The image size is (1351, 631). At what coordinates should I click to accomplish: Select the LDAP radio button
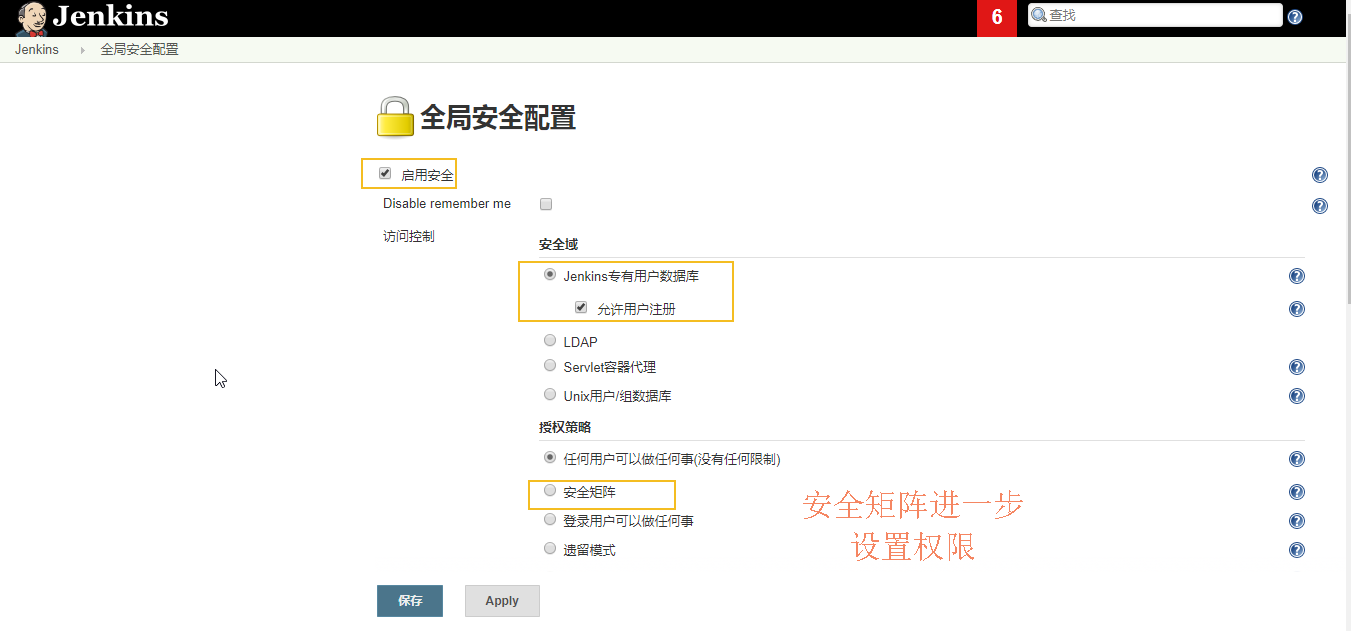point(550,340)
